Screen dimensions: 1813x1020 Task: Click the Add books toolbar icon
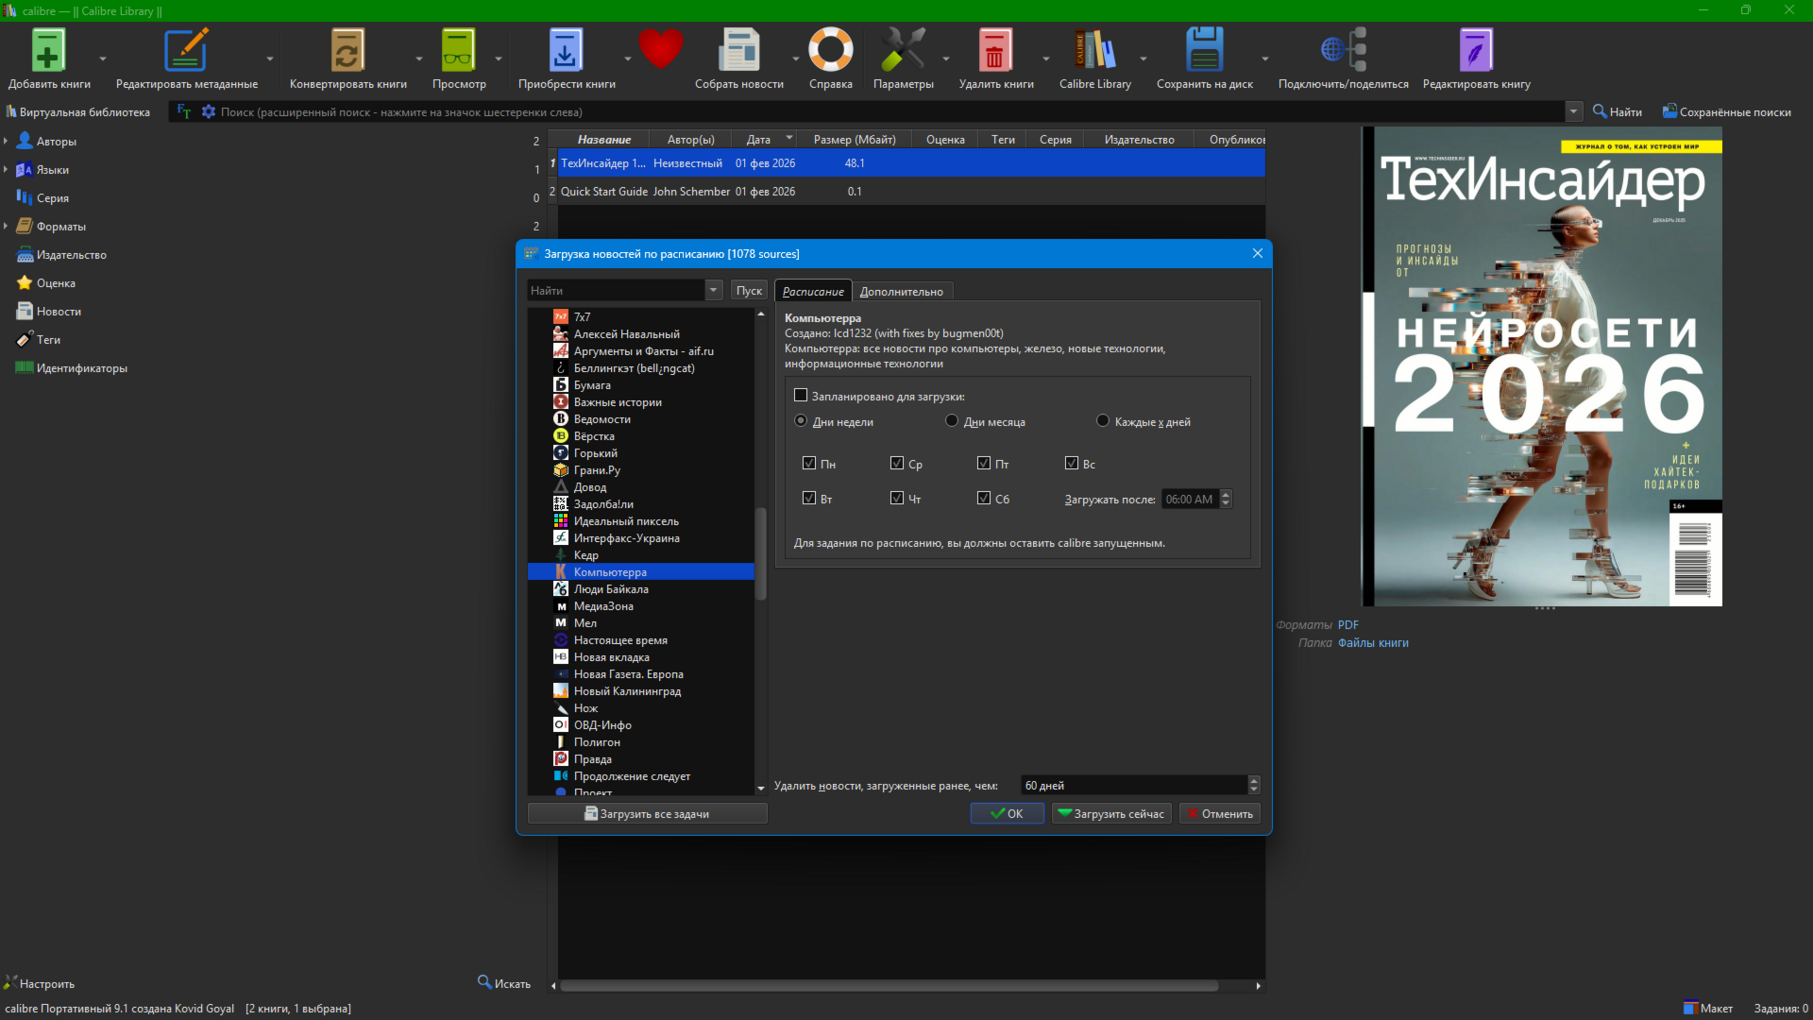[47, 52]
